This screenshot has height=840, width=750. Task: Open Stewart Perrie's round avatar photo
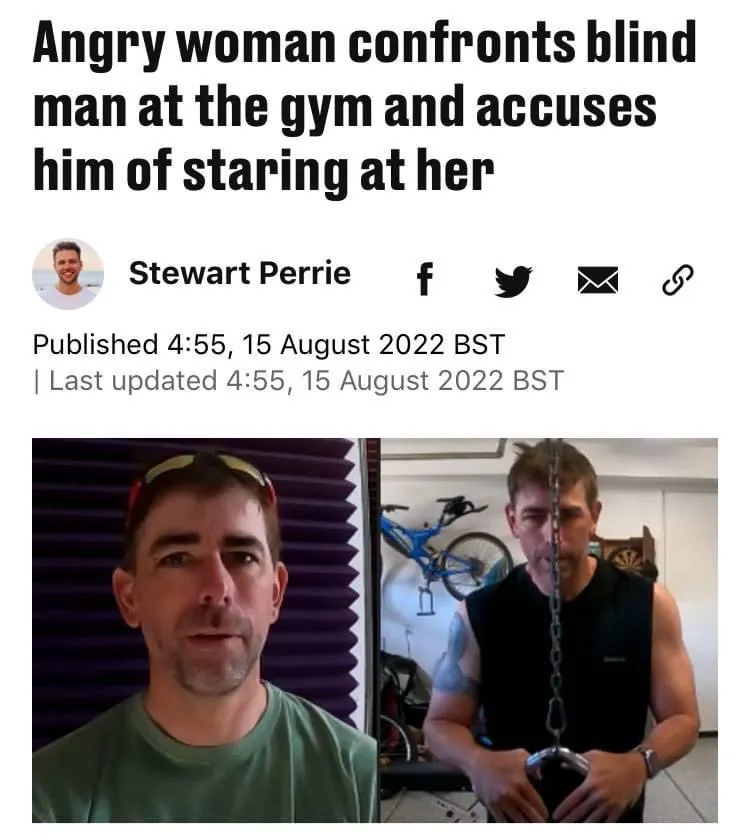click(68, 274)
